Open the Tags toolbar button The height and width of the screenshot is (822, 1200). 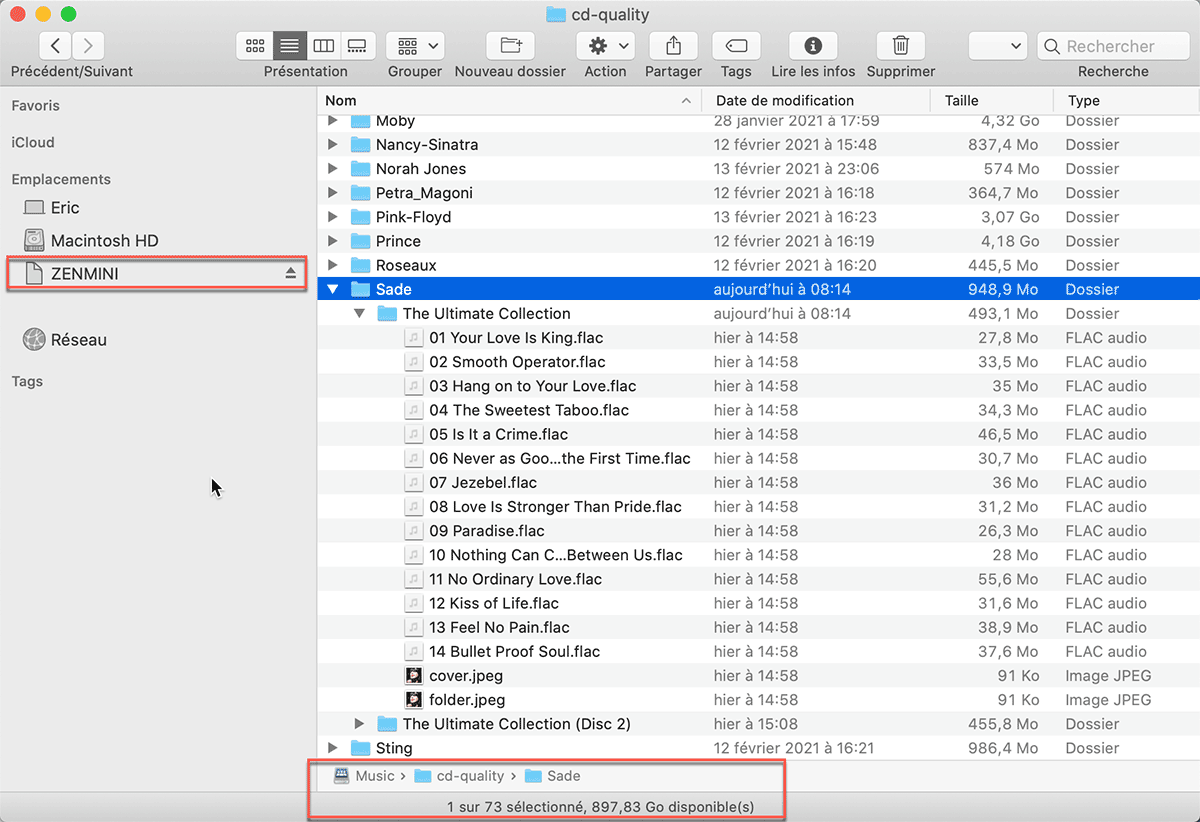click(x=736, y=45)
